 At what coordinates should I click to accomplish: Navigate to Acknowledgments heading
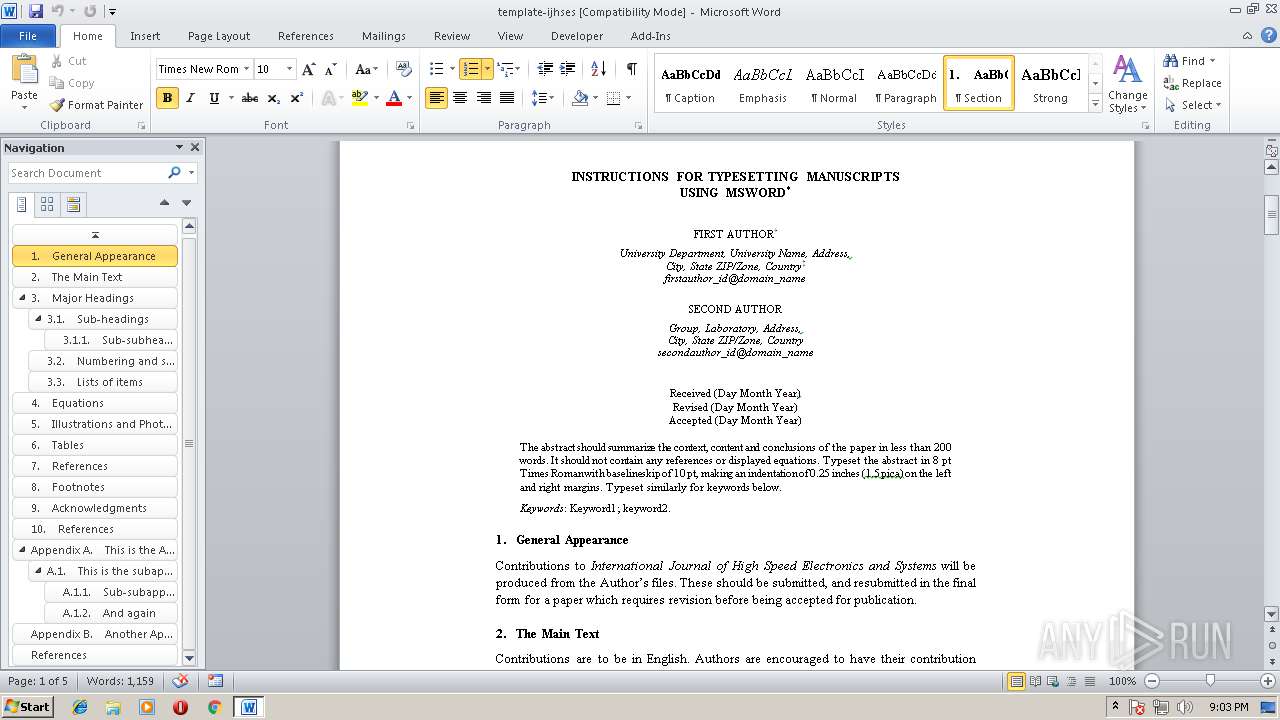click(x=95, y=508)
